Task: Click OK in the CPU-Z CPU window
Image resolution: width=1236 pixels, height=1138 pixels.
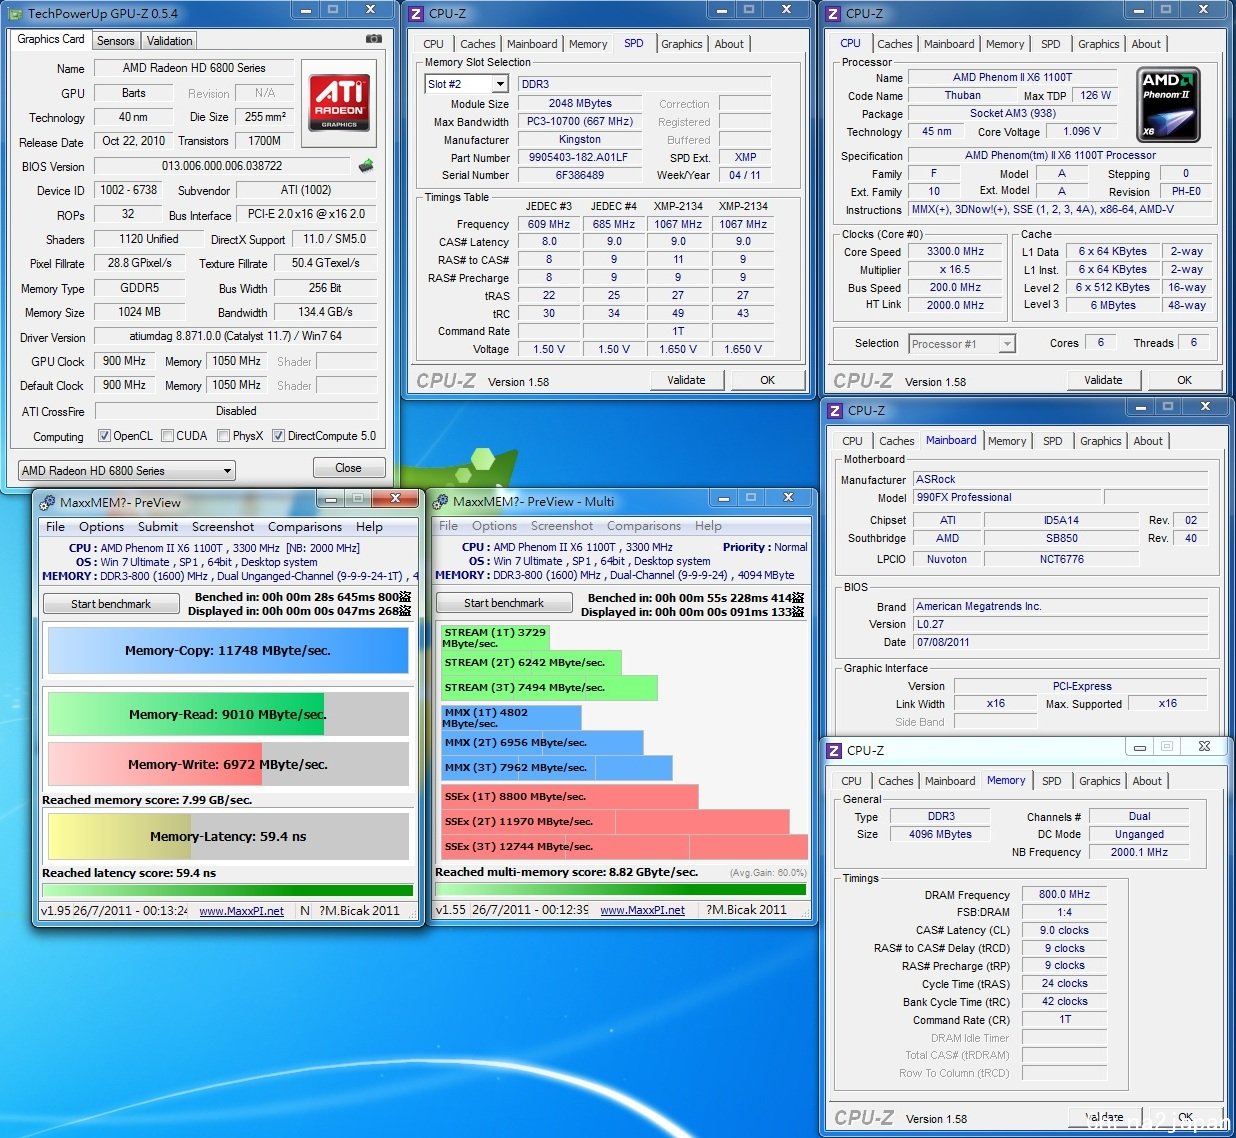Action: point(1184,380)
